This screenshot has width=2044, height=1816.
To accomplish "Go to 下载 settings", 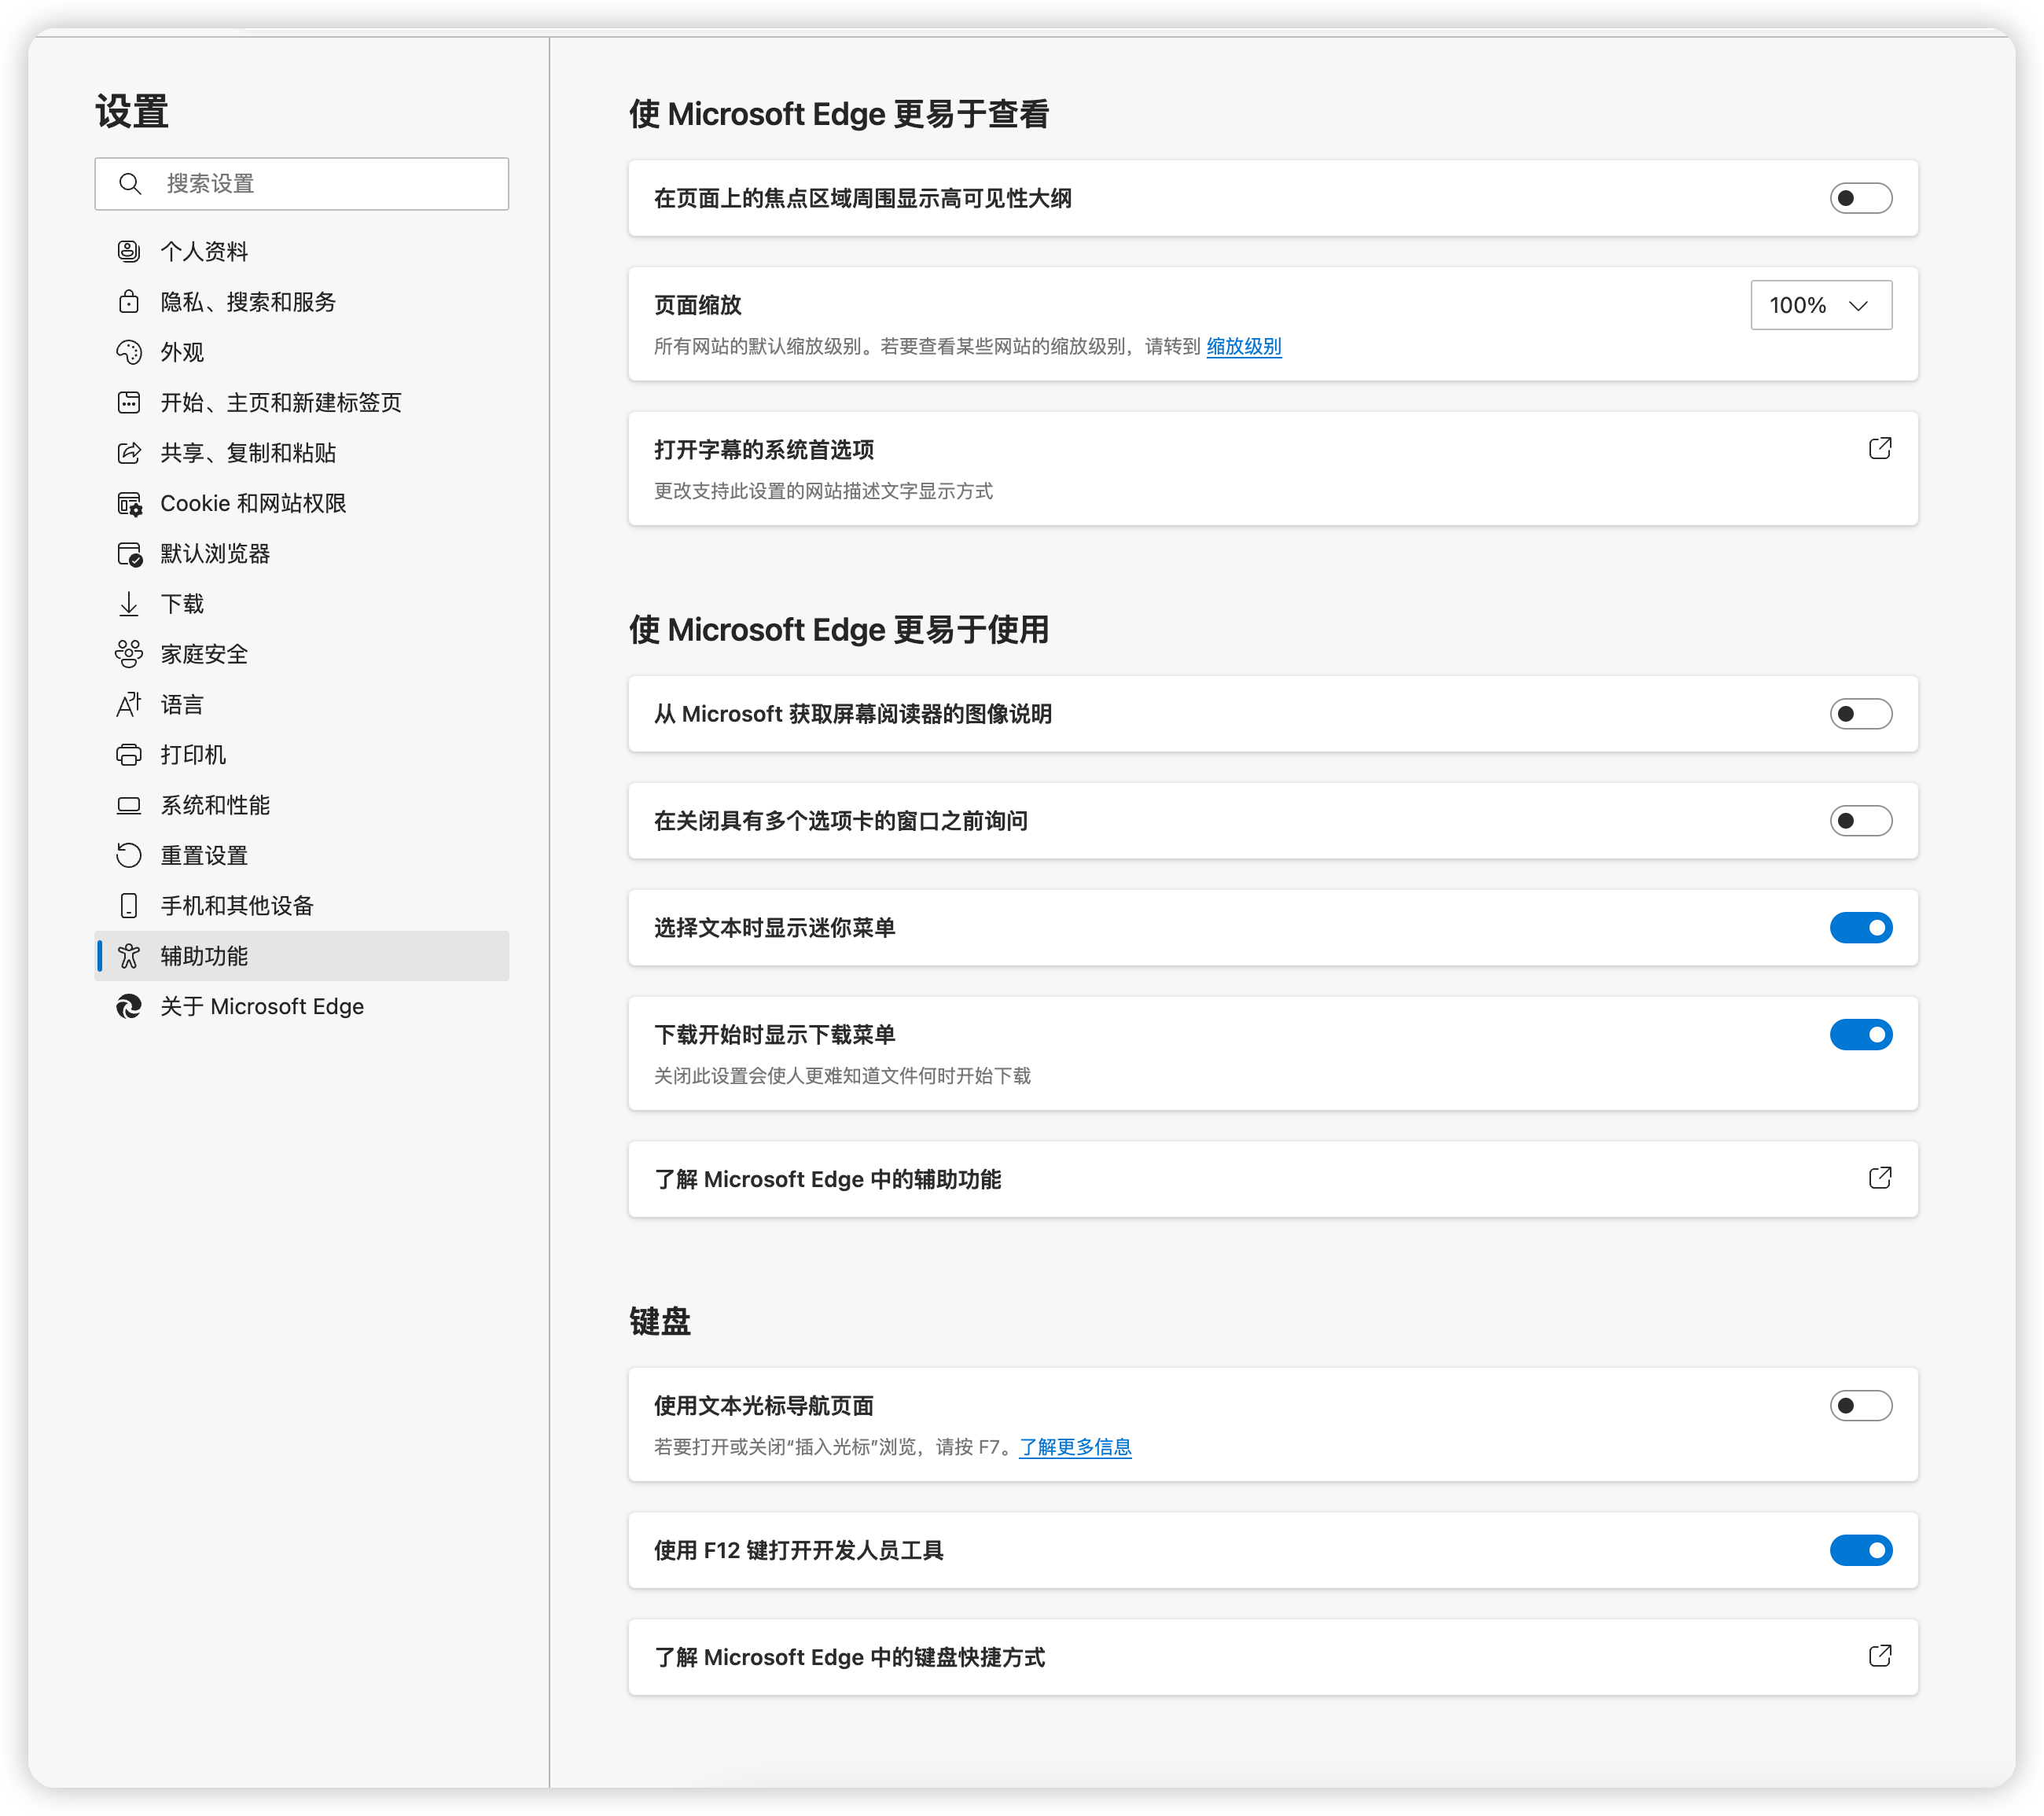I will (x=302, y=603).
